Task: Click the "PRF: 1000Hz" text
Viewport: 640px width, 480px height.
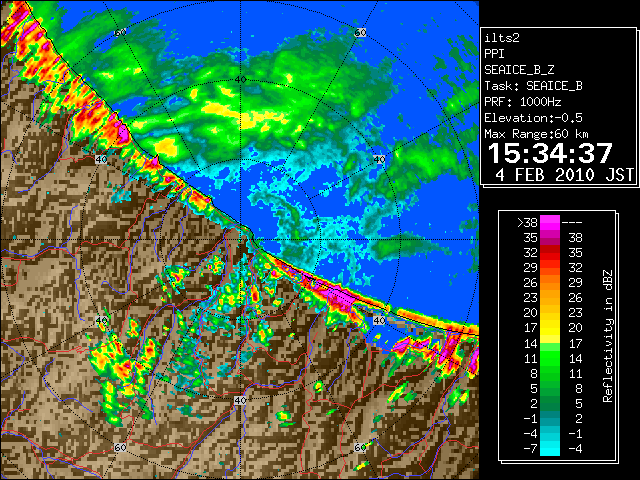Action: pos(522,102)
